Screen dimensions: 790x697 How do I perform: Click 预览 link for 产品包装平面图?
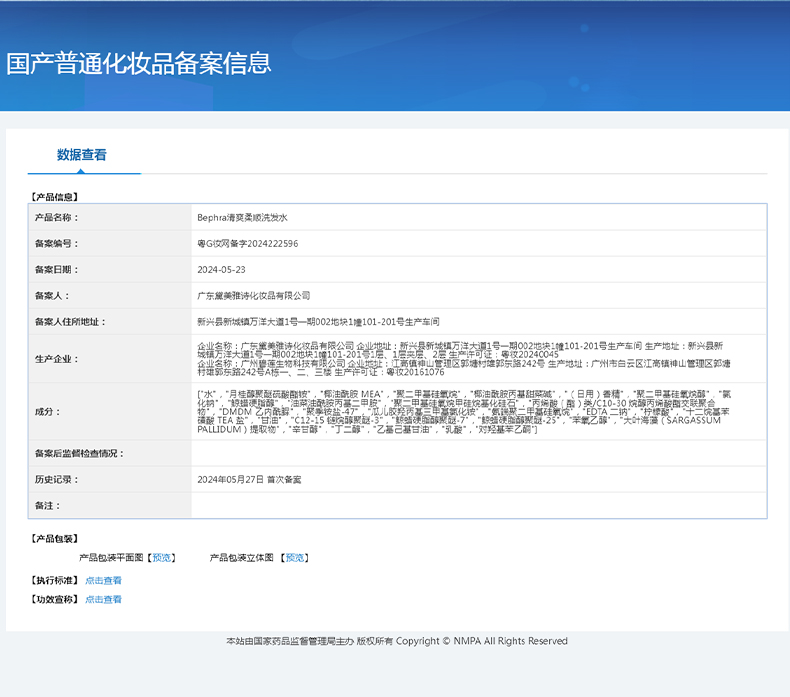click(x=163, y=558)
